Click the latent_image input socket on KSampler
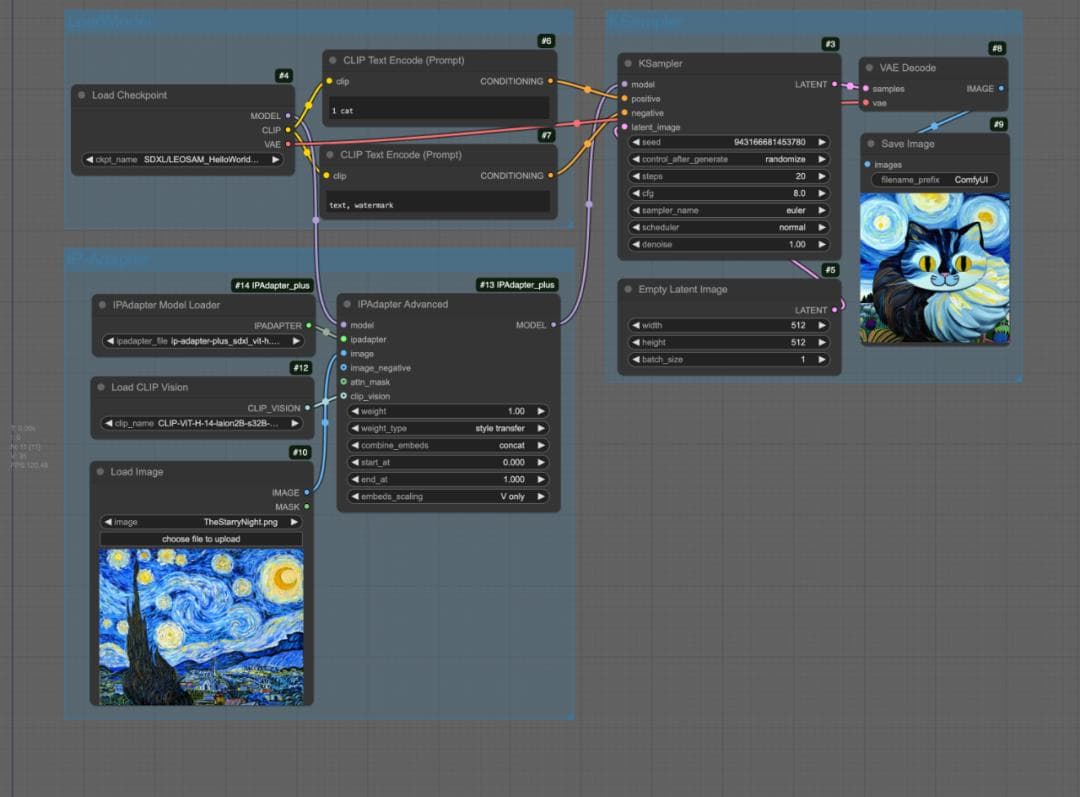The height and width of the screenshot is (797, 1080). tap(625, 127)
